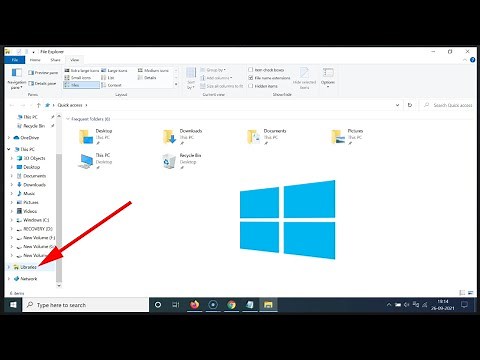Open File Explorer help
480x360 pixels.
click(x=472, y=60)
